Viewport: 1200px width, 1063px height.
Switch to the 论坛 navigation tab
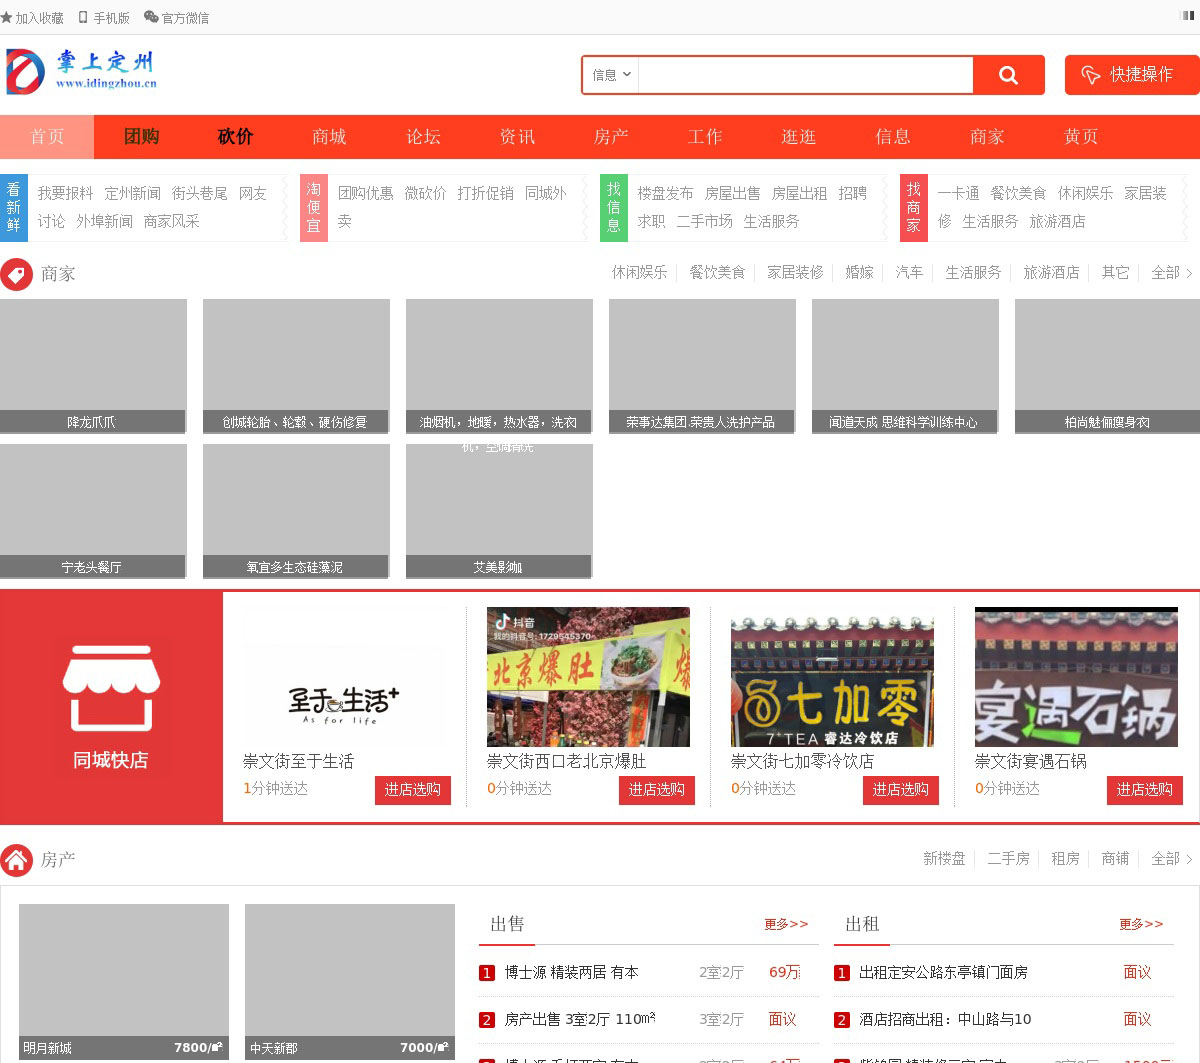423,137
